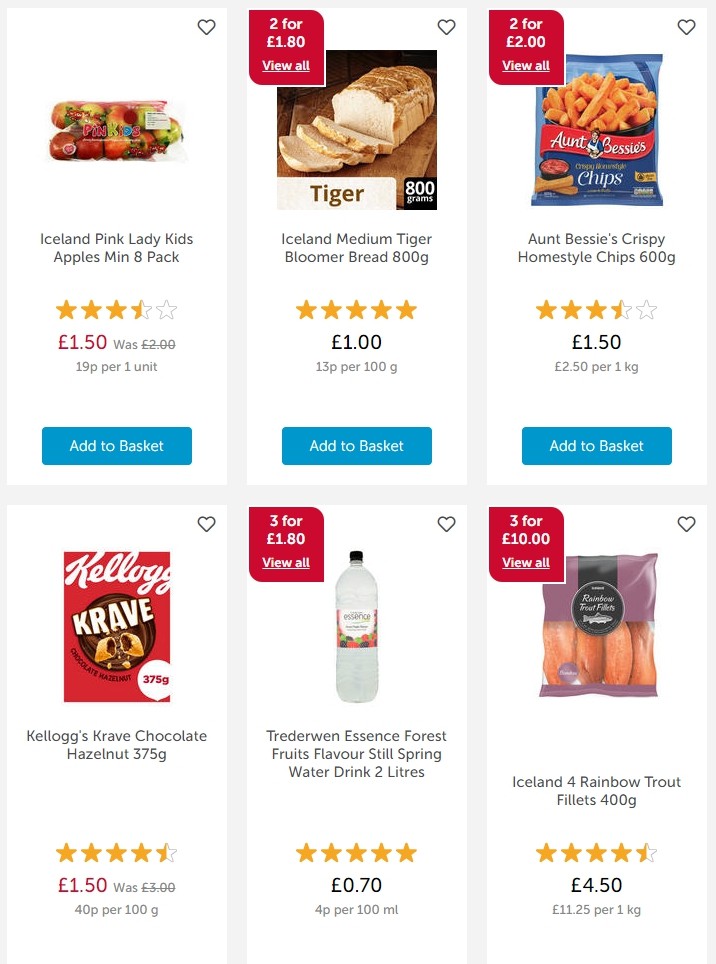This screenshot has width=716, height=964.
Task: Click the heart icon on Iceland Medium Tiger Bloomer Bread
Action: (446, 27)
